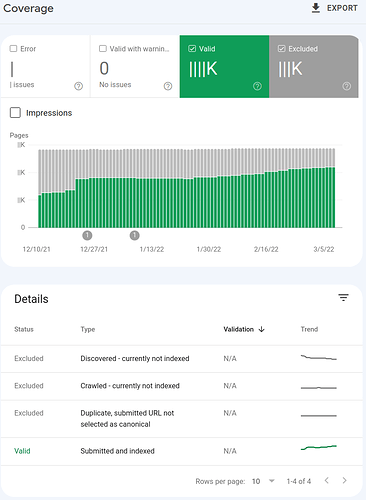Open Duplicate, submitted URL not selected row
366x500 pixels.
(182, 419)
